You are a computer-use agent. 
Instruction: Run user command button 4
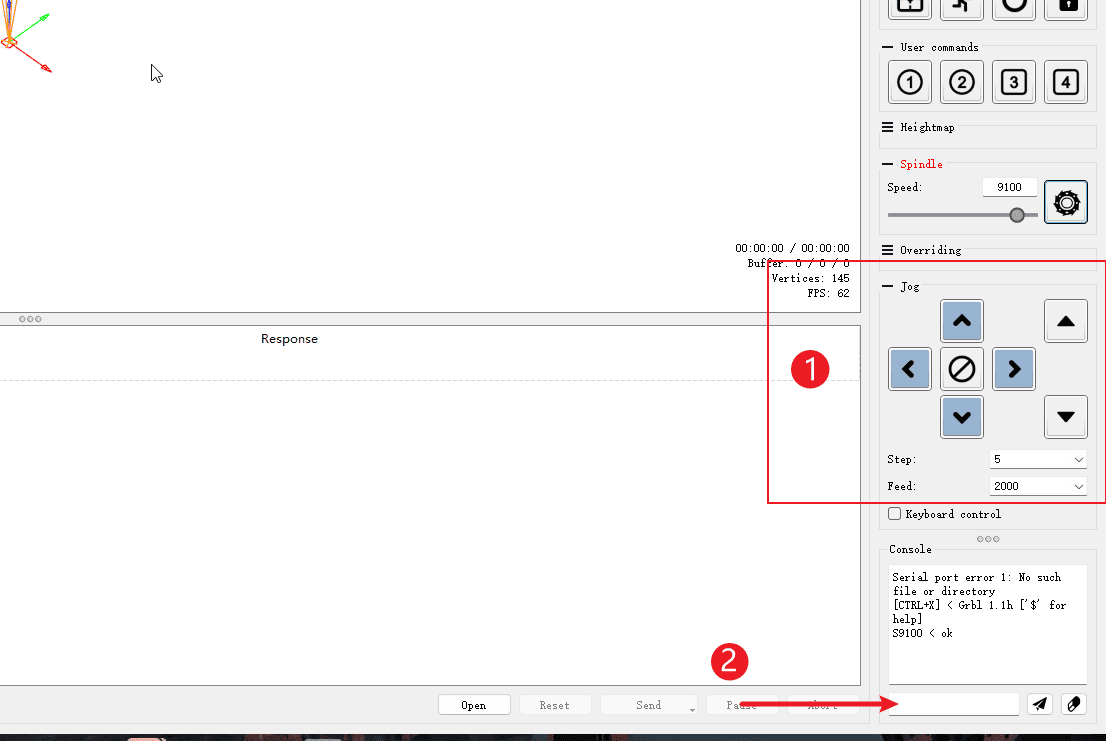point(1066,82)
